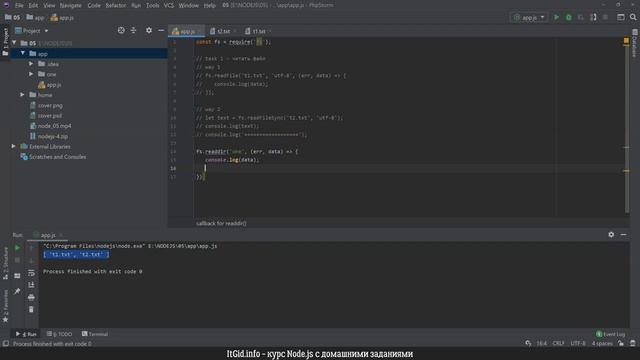Click the up arrow in the Run panel
The image size is (640, 360).
pyautogui.click(x=31, y=248)
